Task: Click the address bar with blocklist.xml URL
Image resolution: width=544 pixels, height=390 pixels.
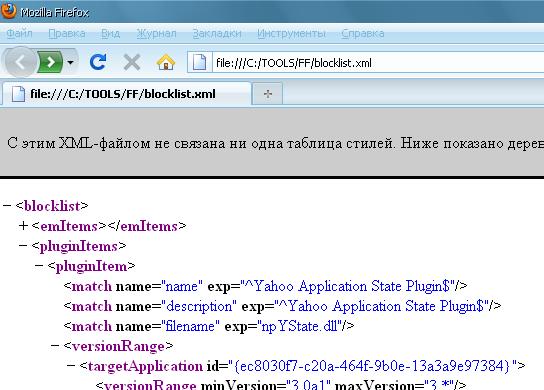Action: point(378,63)
